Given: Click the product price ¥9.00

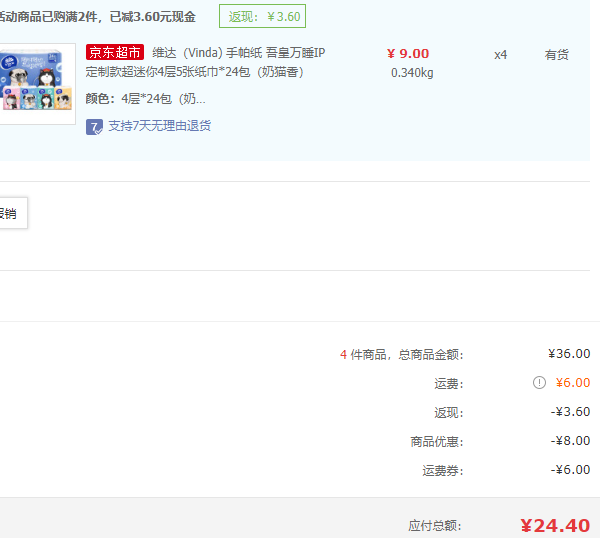Looking at the screenshot, I should (x=408, y=54).
